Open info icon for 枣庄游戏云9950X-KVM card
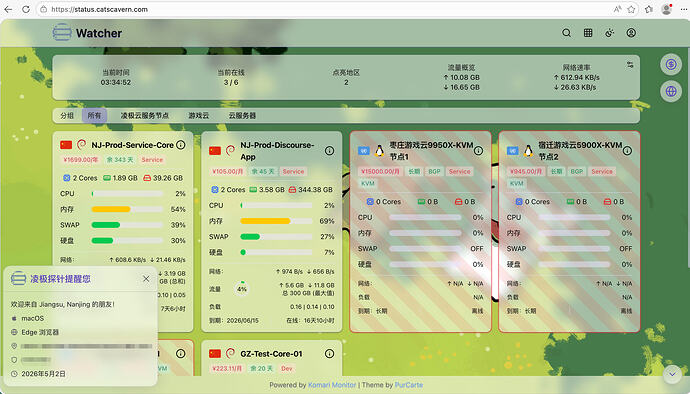Image resolution: width=690 pixels, height=394 pixels. [478, 151]
